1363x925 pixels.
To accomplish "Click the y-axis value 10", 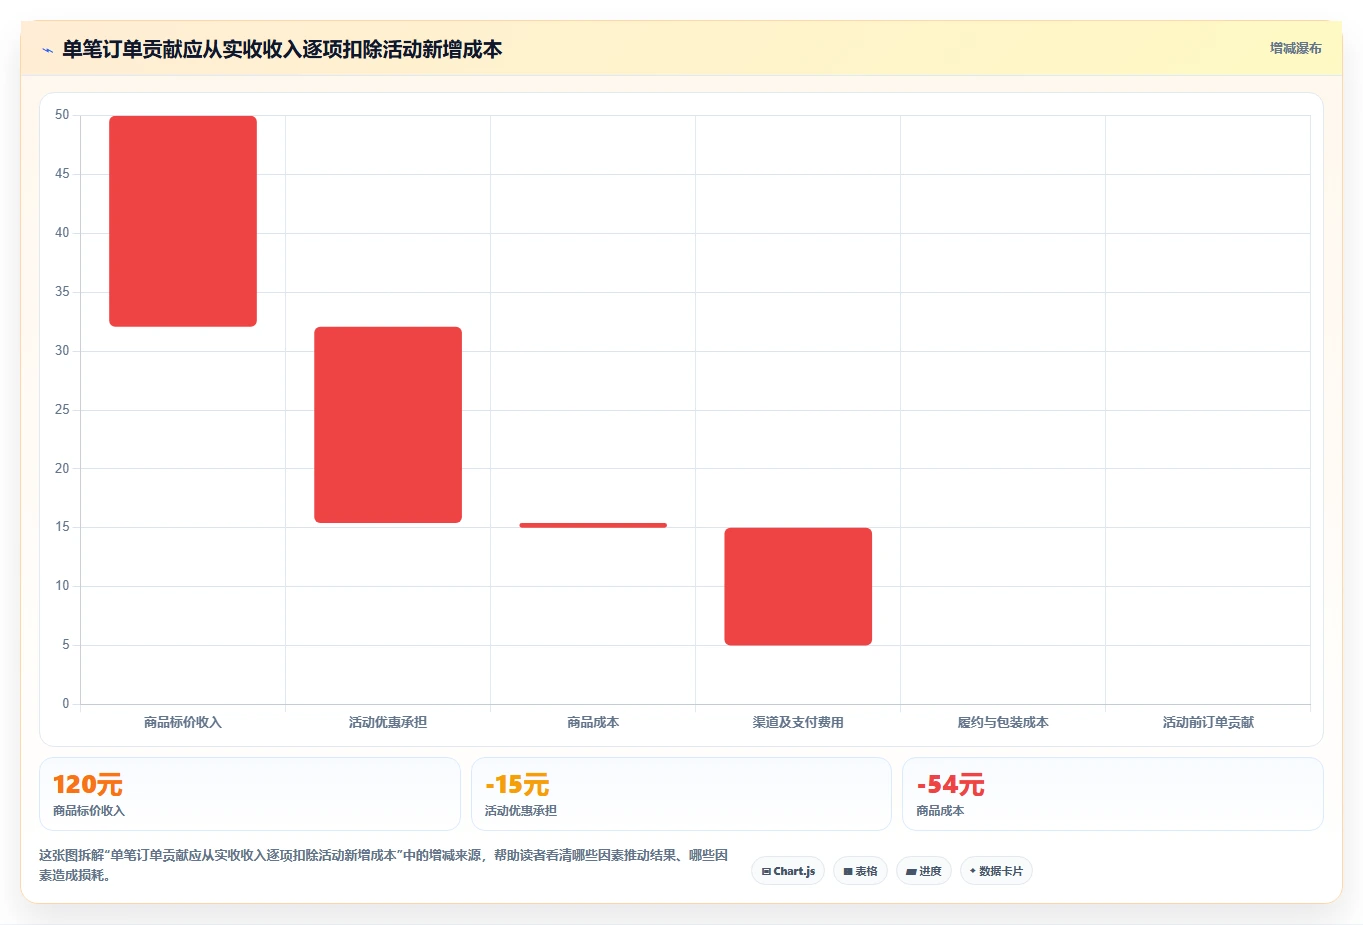I will pyautogui.click(x=62, y=586).
